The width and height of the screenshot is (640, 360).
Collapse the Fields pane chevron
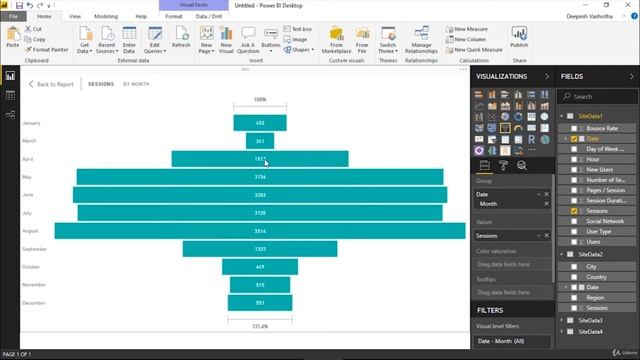(x=632, y=76)
